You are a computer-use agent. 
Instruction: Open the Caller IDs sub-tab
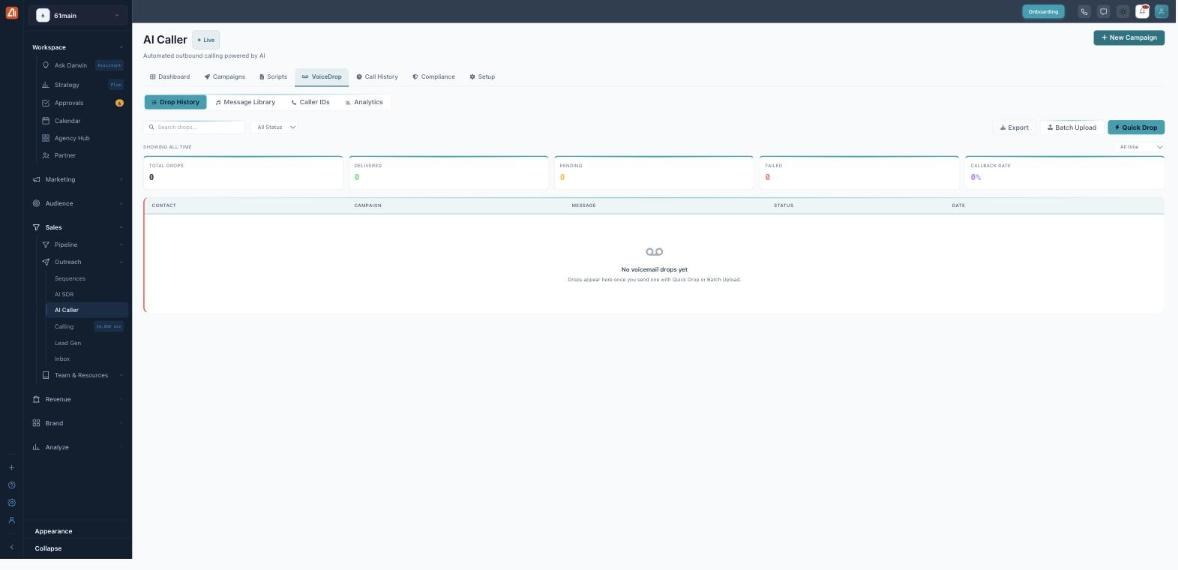click(x=310, y=102)
